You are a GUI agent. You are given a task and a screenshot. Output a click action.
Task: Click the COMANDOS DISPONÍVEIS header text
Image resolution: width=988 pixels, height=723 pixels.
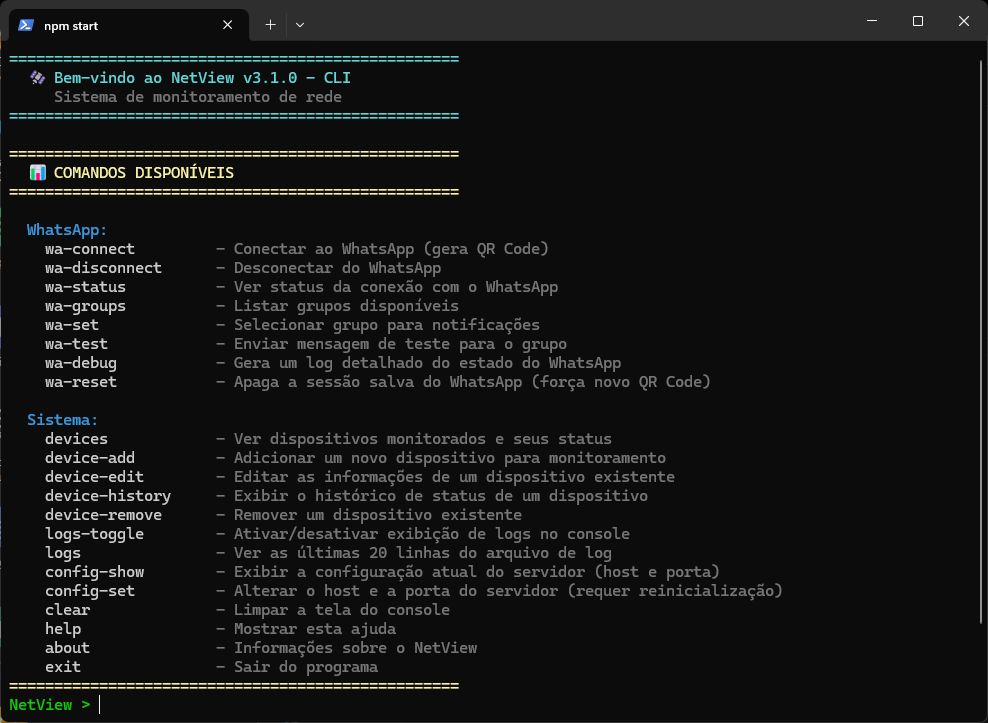[144, 173]
